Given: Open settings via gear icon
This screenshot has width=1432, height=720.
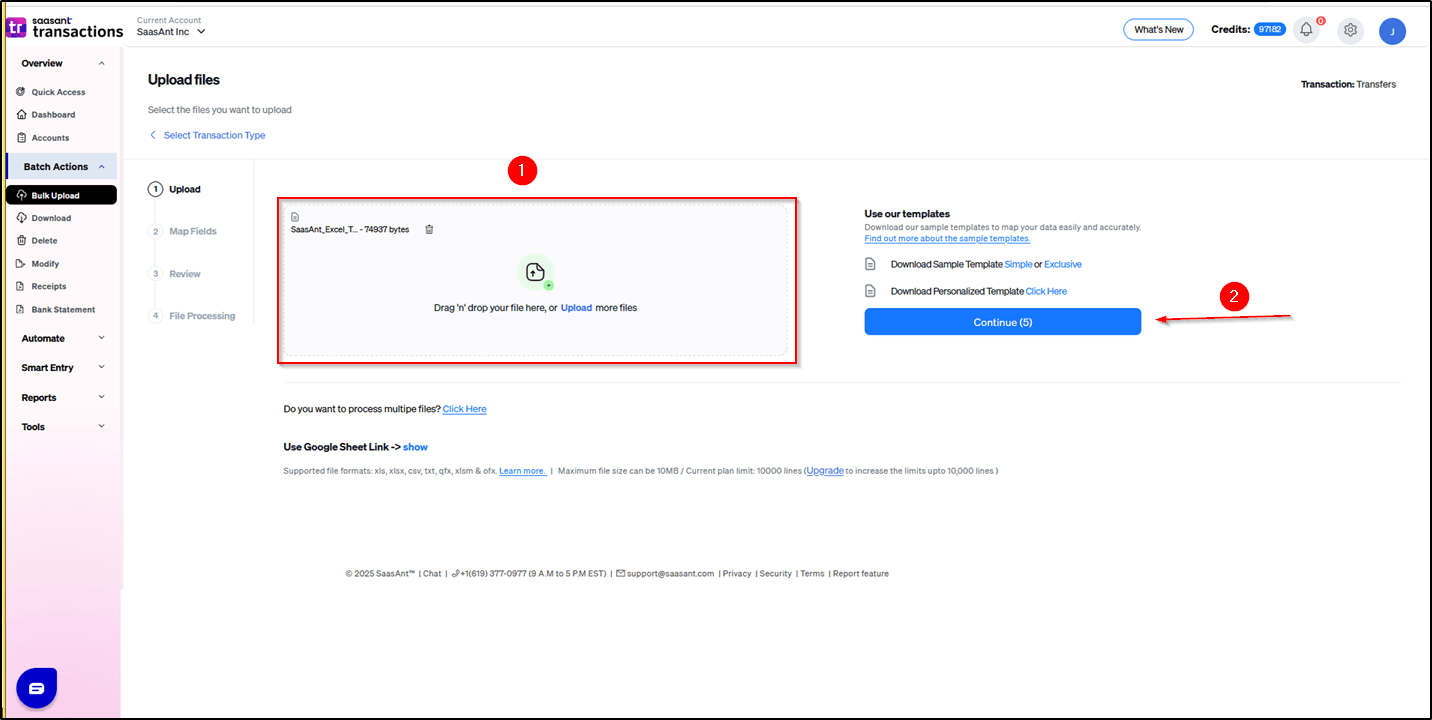Looking at the screenshot, I should [x=1350, y=30].
